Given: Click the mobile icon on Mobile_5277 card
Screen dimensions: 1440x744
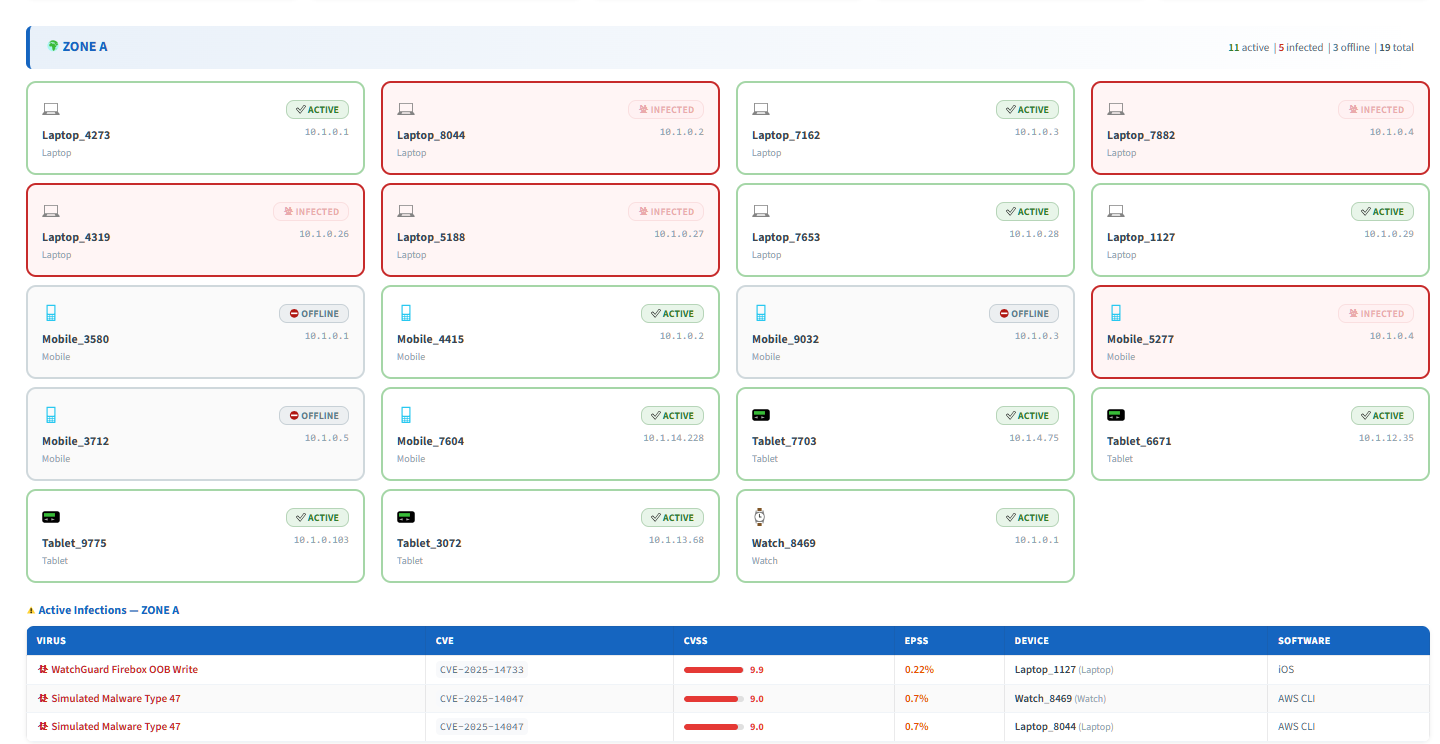Looking at the screenshot, I should pos(1116,313).
